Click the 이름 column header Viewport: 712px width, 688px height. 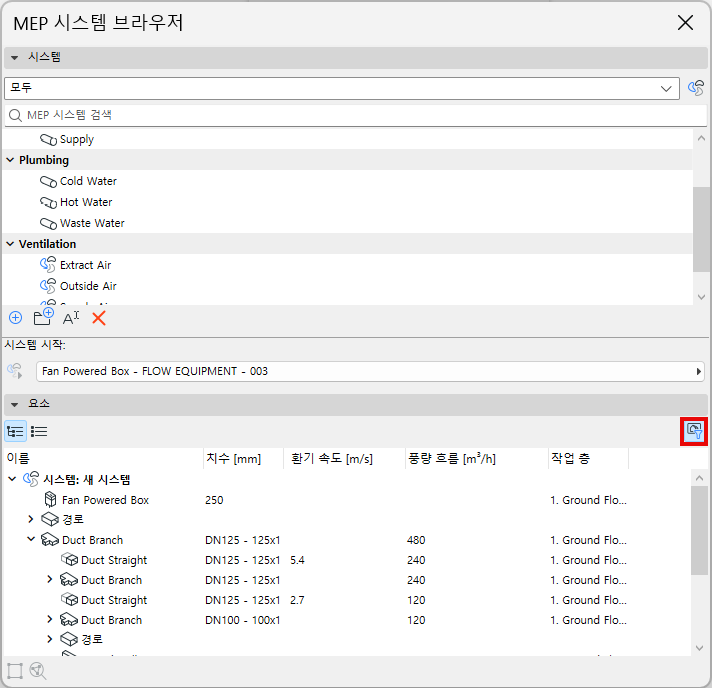click(104, 458)
